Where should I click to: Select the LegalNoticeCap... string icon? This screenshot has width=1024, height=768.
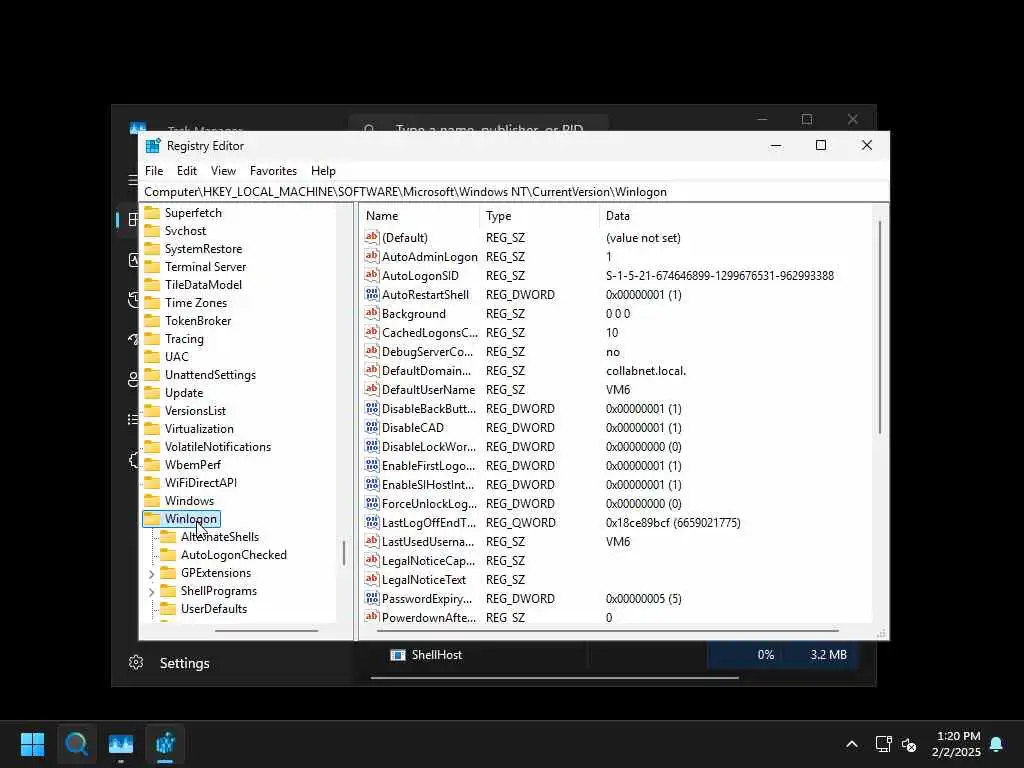[x=372, y=560]
